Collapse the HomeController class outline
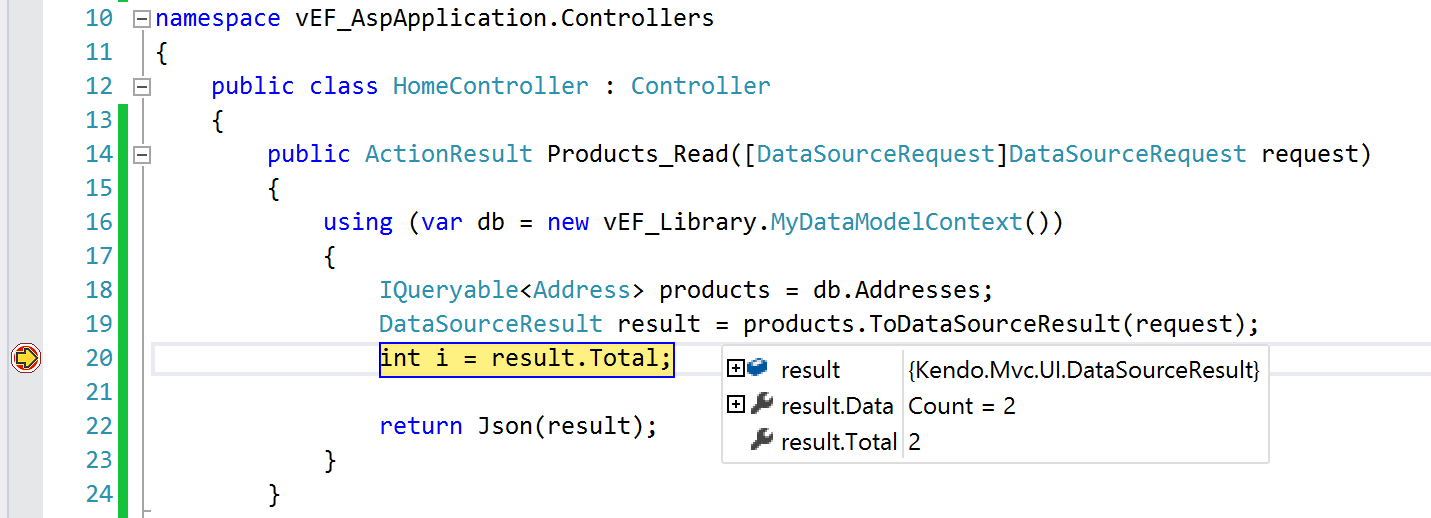Image resolution: width=1431 pixels, height=518 pixels. (141, 86)
